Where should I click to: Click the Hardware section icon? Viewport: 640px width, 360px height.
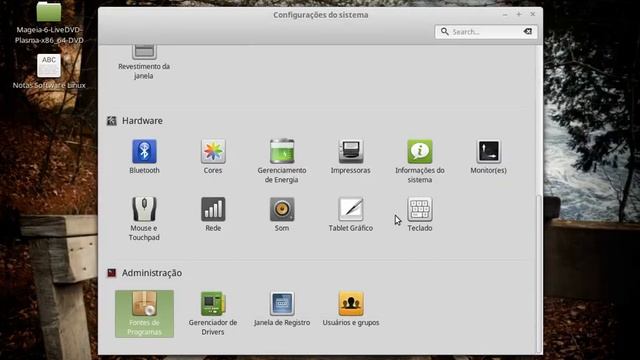[111, 121]
